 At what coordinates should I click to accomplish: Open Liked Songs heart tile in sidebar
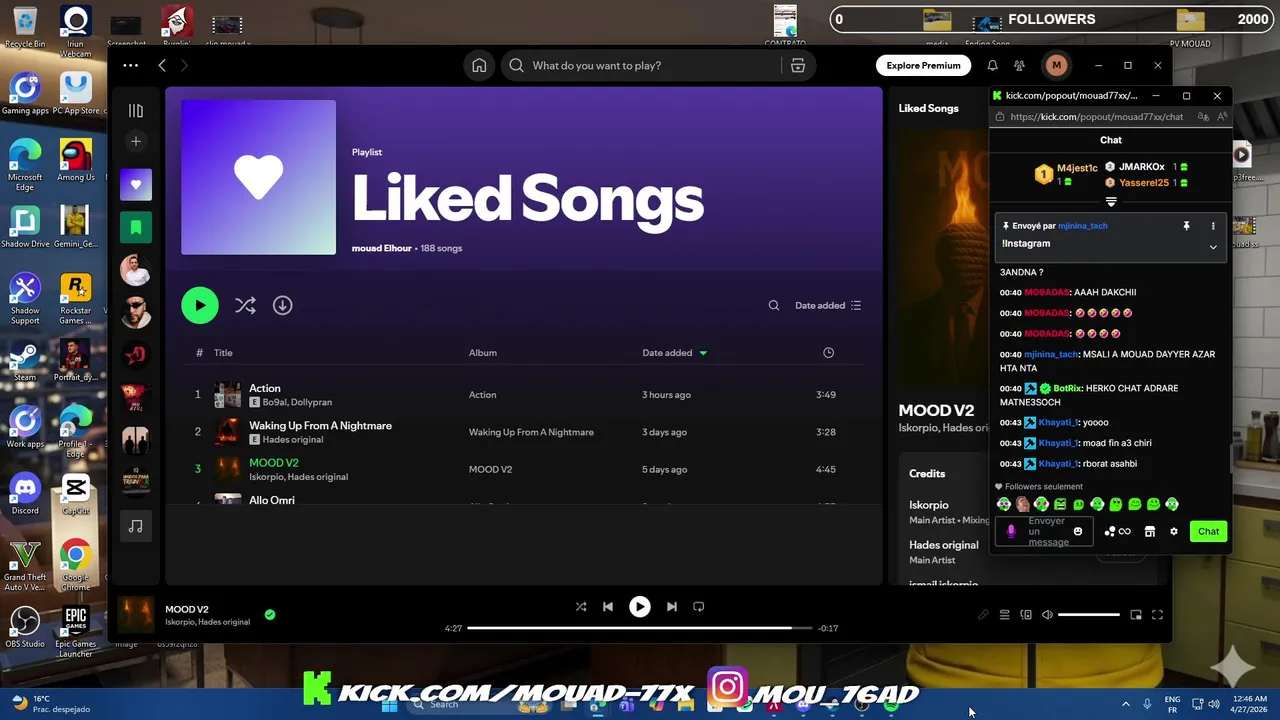(136, 184)
